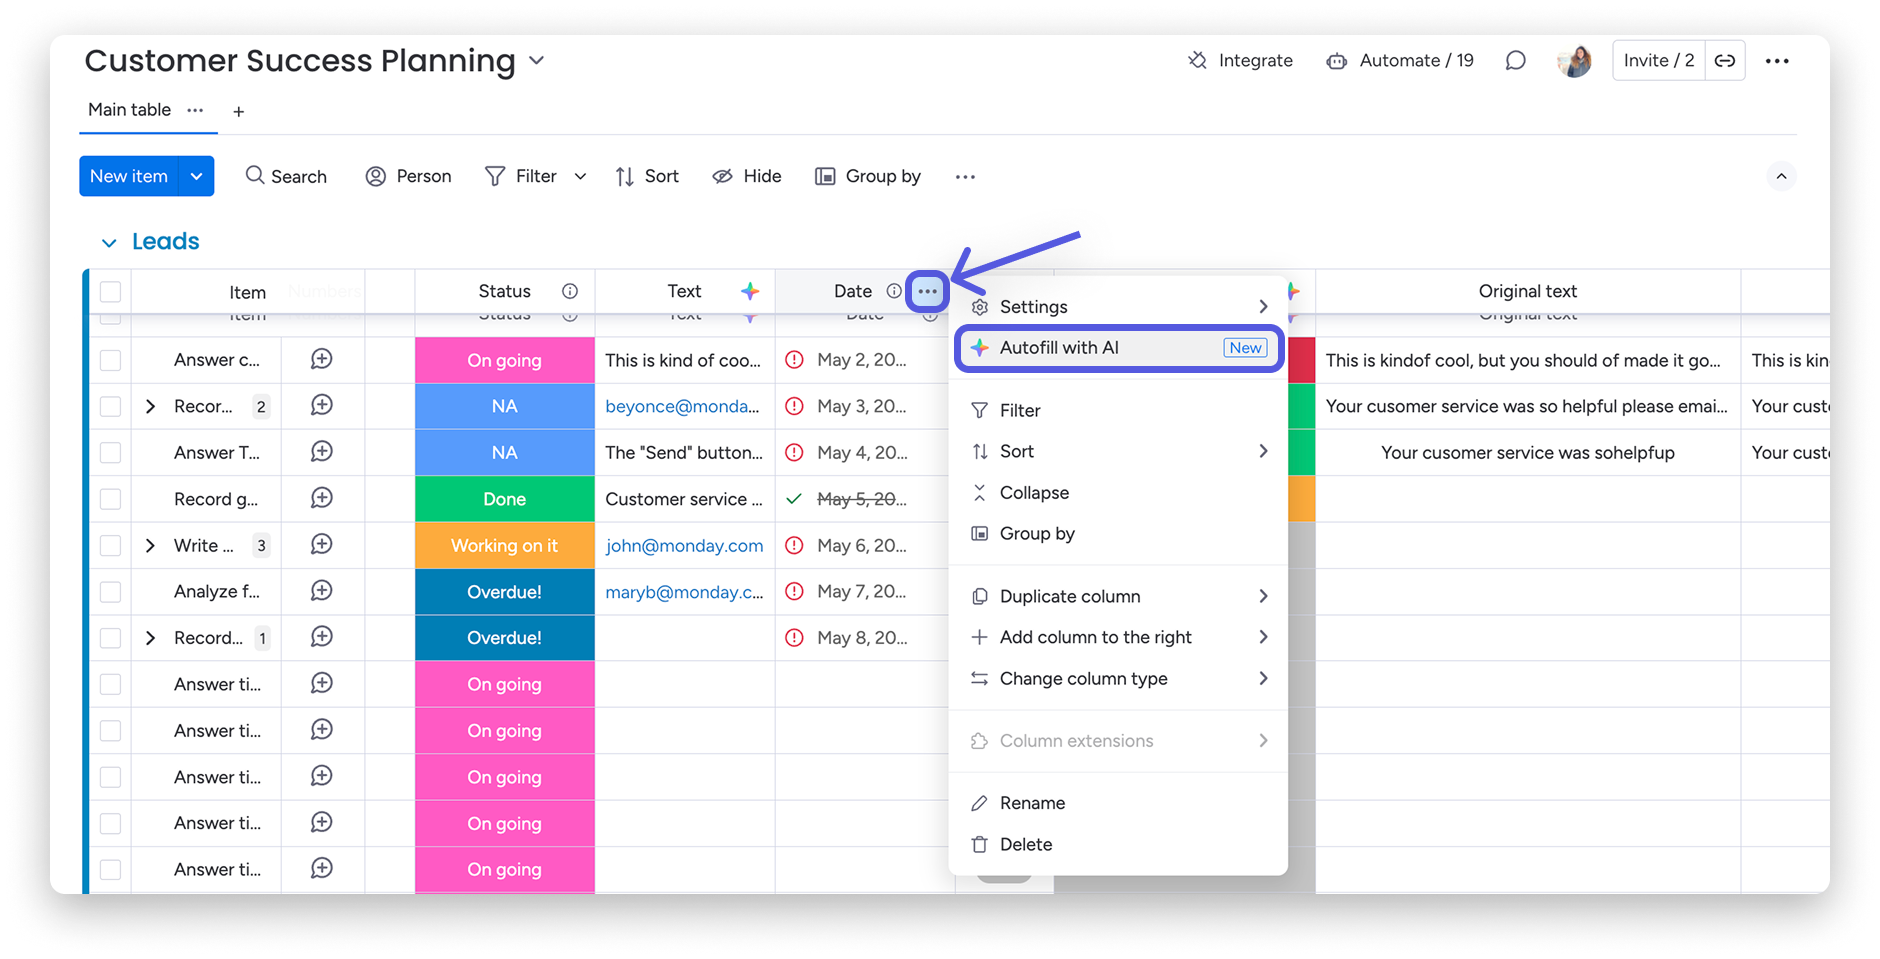Open Change column type submenu
The image size is (1880, 959).
pyautogui.click(x=1119, y=679)
